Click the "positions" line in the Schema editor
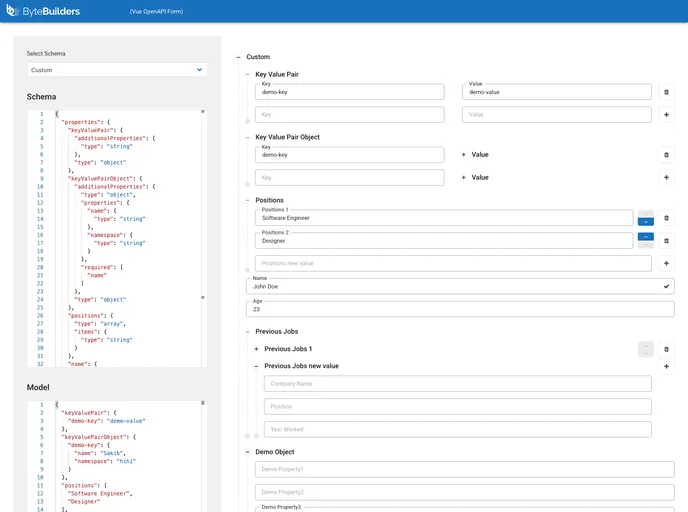The width and height of the screenshot is (688, 512). pyautogui.click(x=91, y=315)
